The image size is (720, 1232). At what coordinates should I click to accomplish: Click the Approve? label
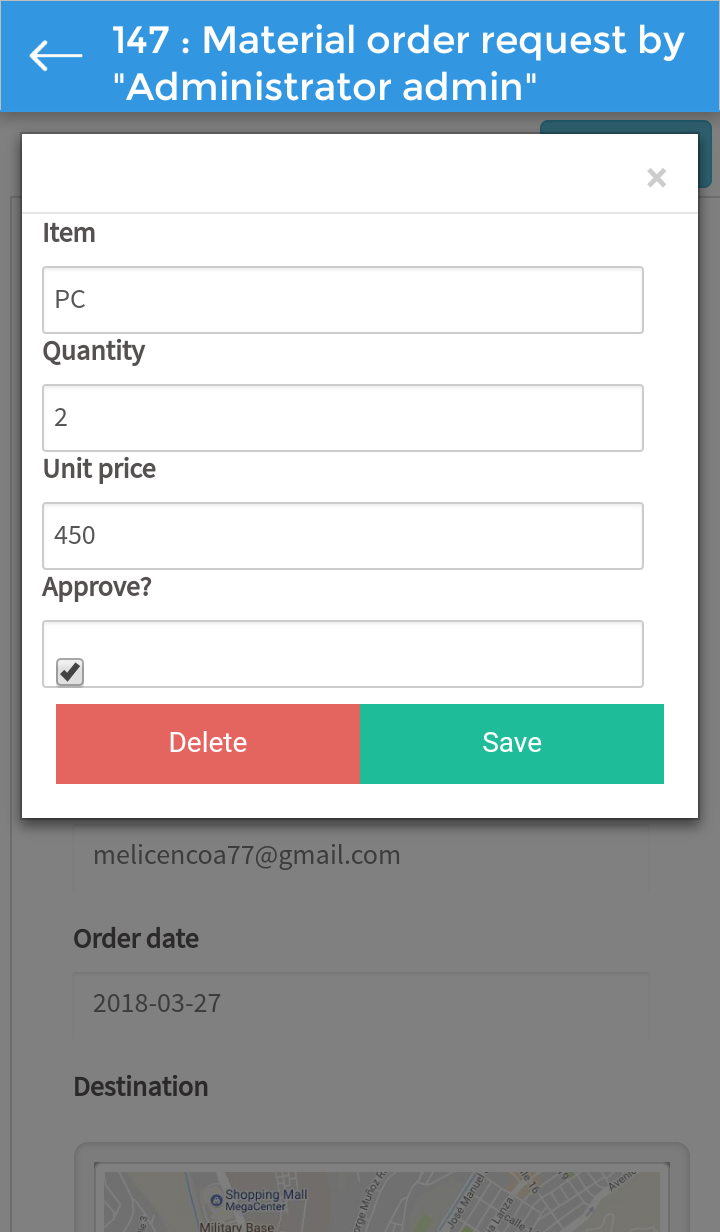point(97,587)
